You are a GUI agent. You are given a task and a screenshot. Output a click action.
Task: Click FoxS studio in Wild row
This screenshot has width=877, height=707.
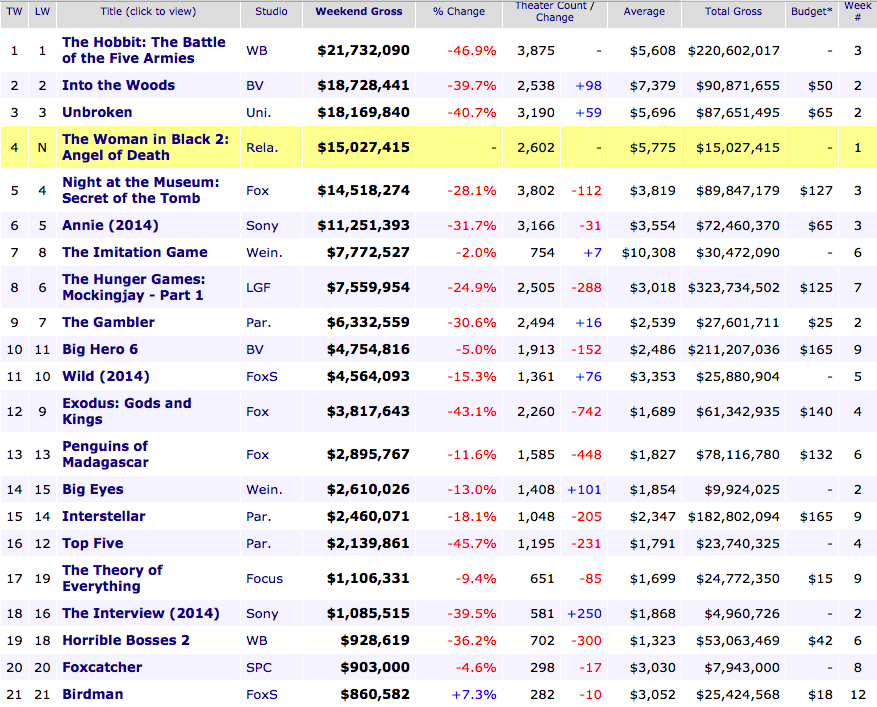[x=262, y=376]
